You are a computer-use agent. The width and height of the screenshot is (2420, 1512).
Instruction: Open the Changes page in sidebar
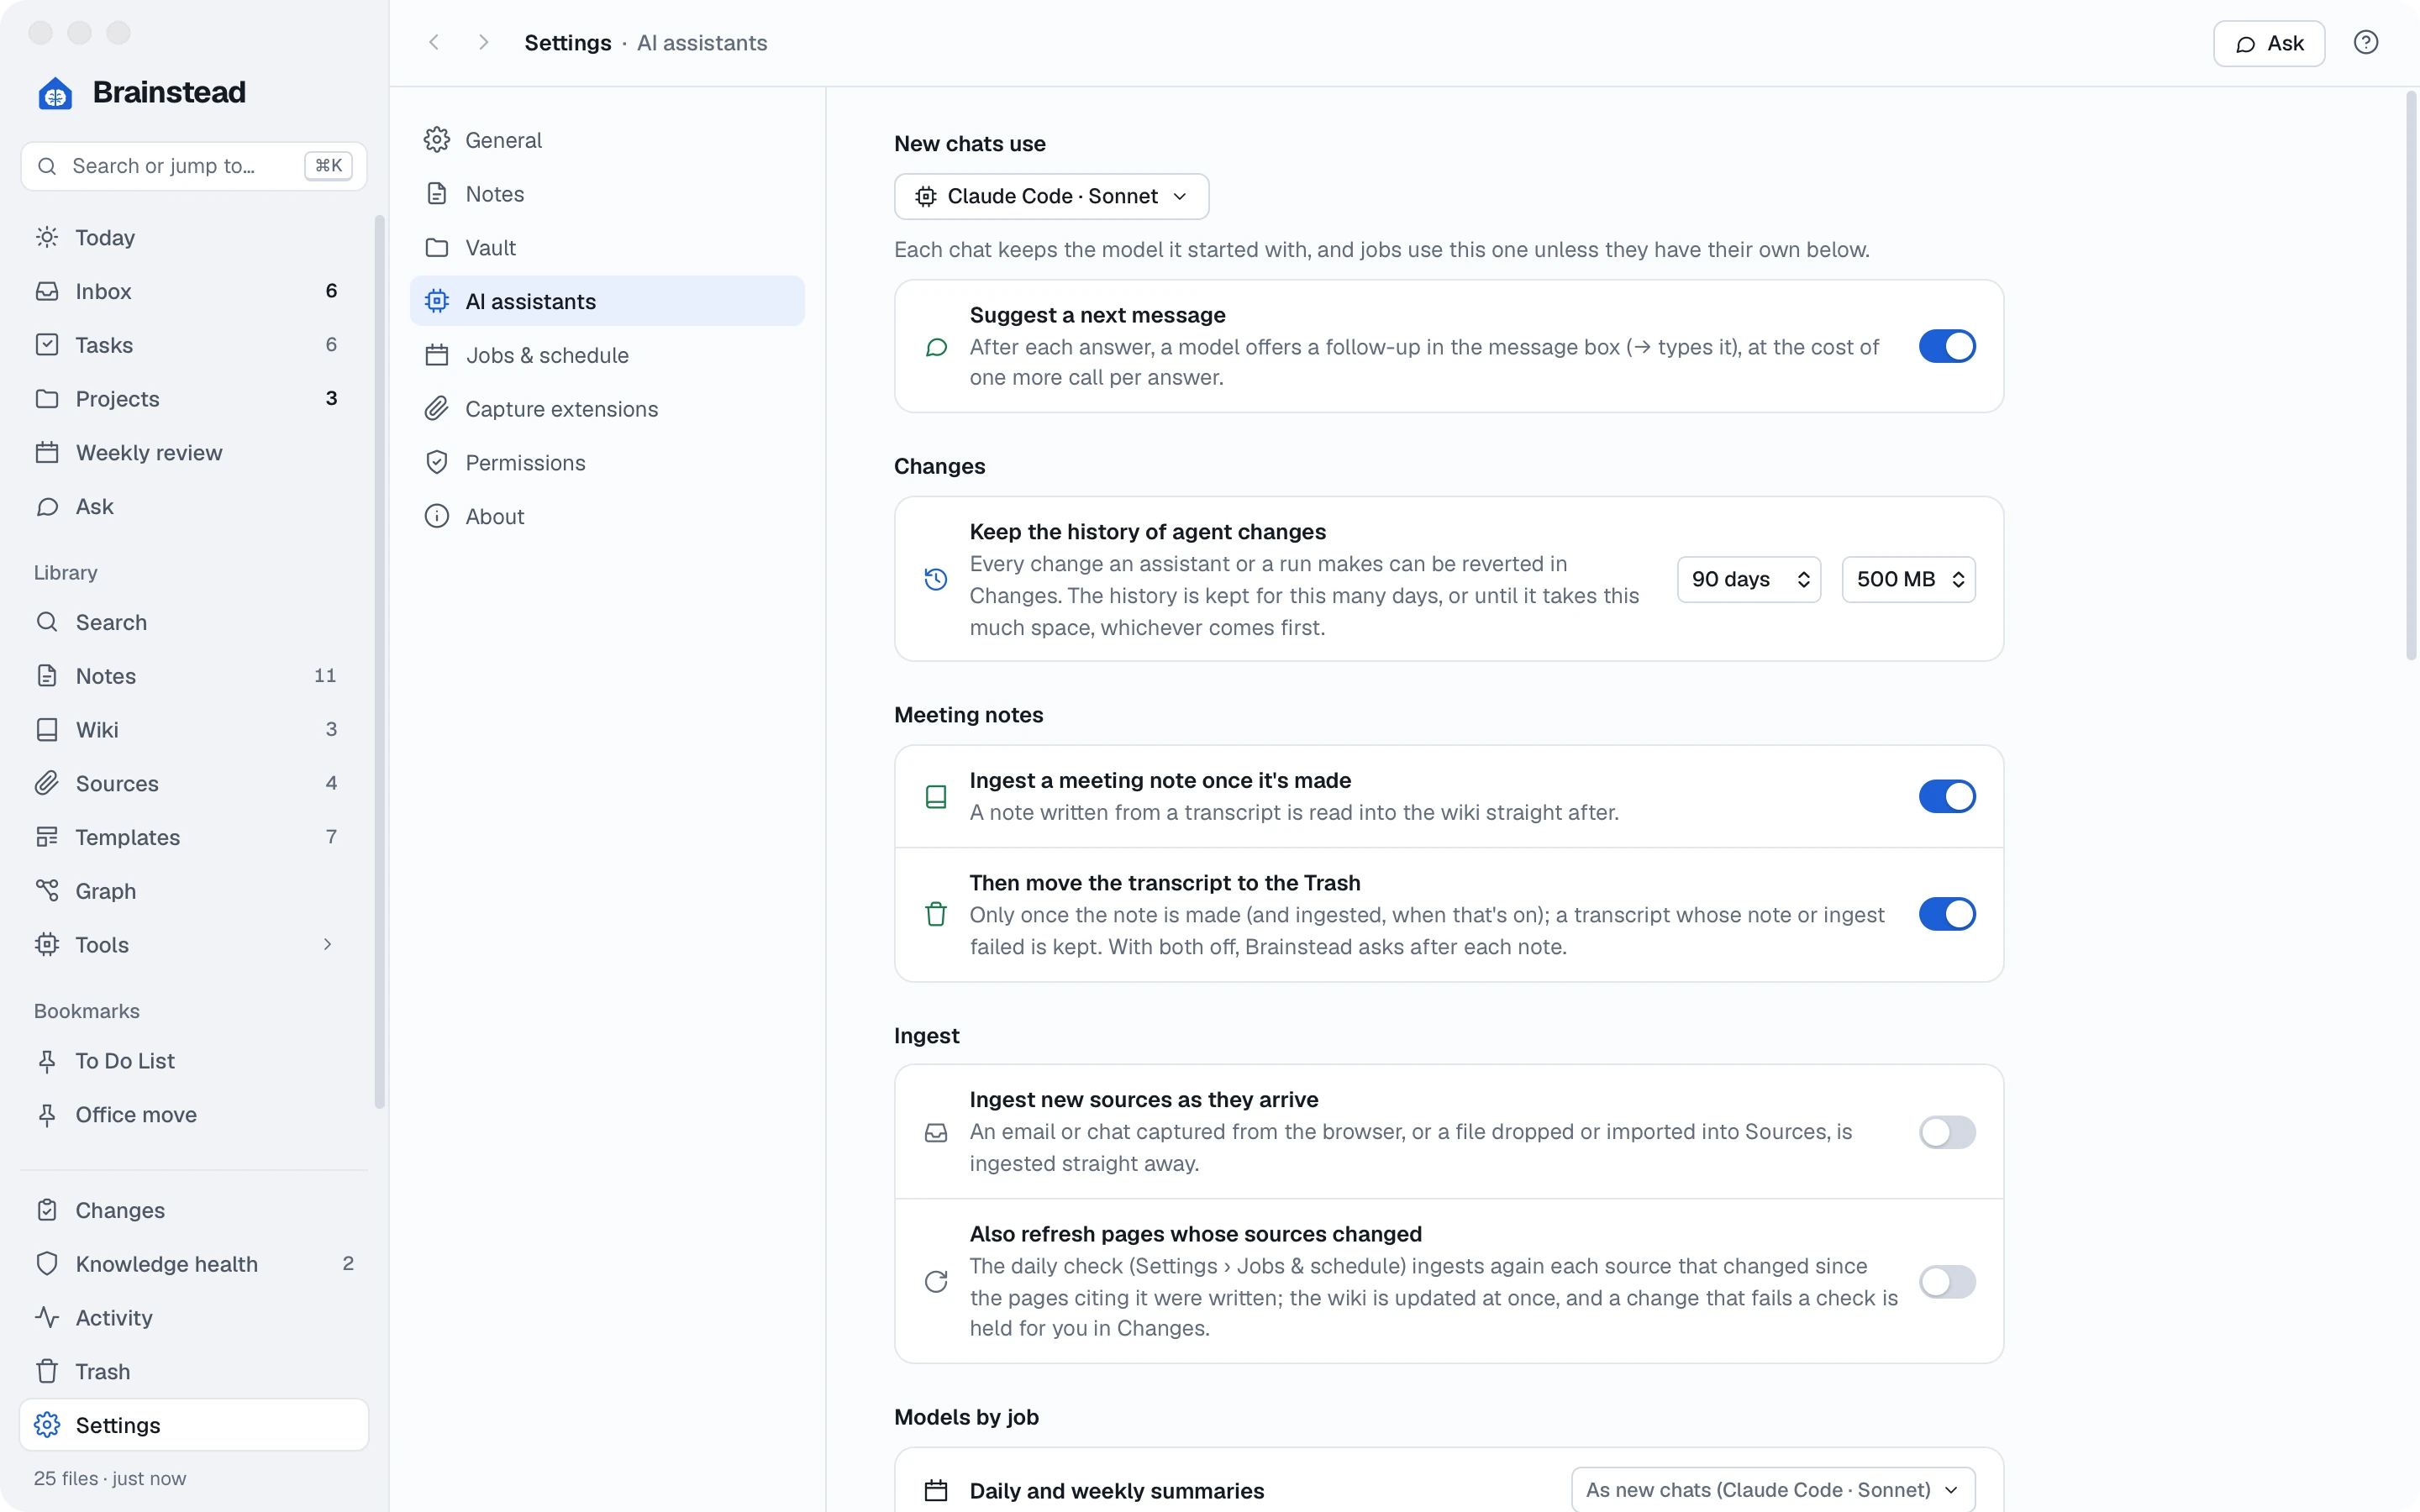193,1210
